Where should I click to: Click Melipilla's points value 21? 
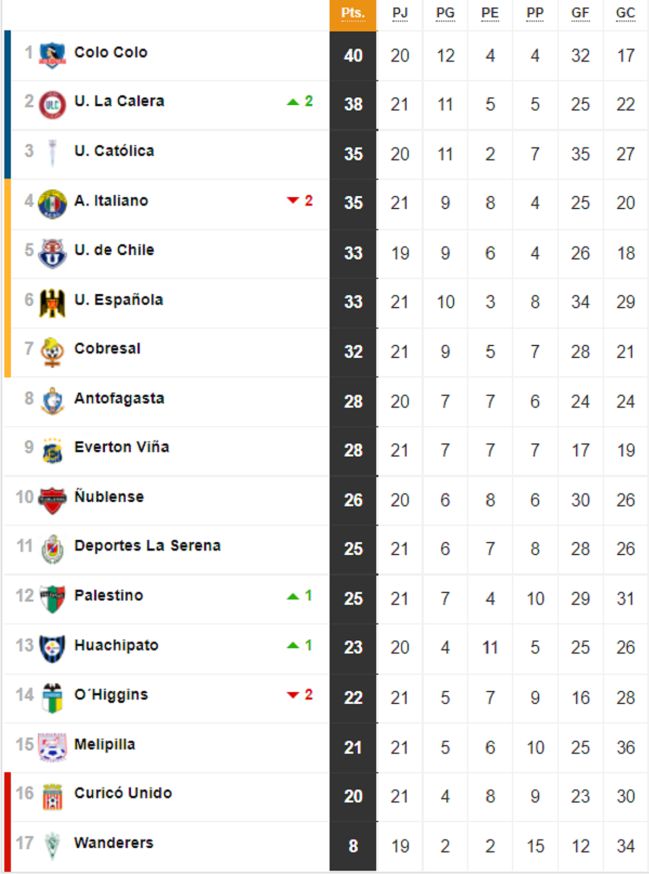pos(353,745)
